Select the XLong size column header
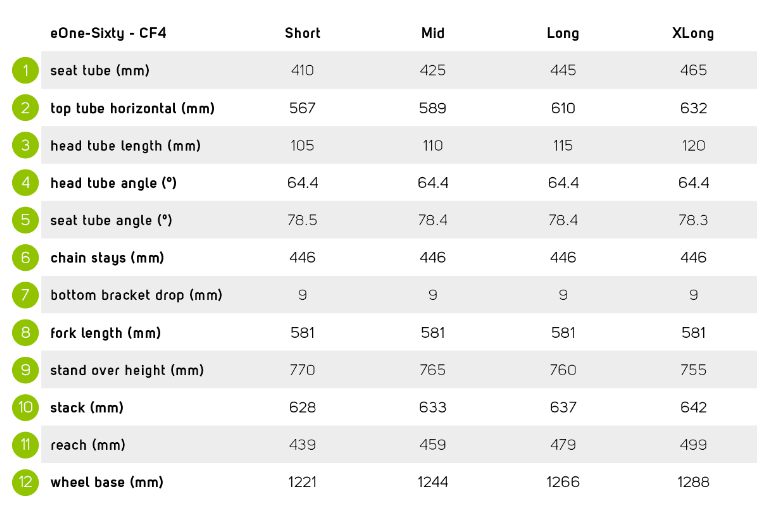Image resolution: width=767 pixels, height=517 pixels. 693,34
